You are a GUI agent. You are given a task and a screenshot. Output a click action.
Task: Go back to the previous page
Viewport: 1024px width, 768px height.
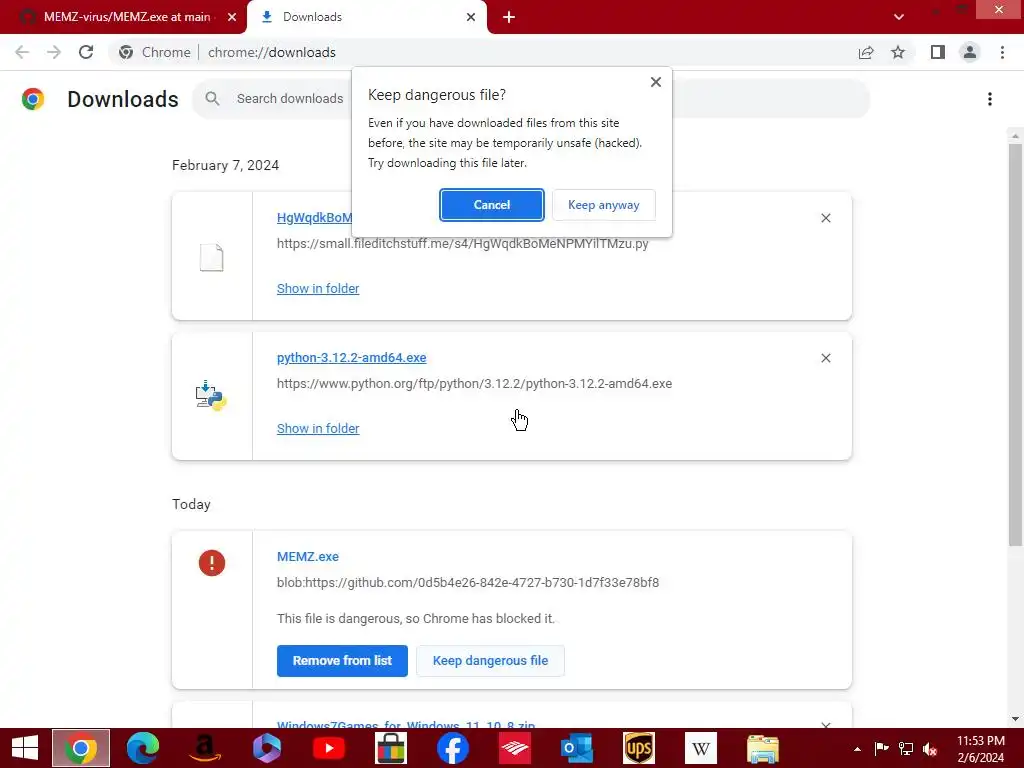pyautogui.click(x=22, y=52)
